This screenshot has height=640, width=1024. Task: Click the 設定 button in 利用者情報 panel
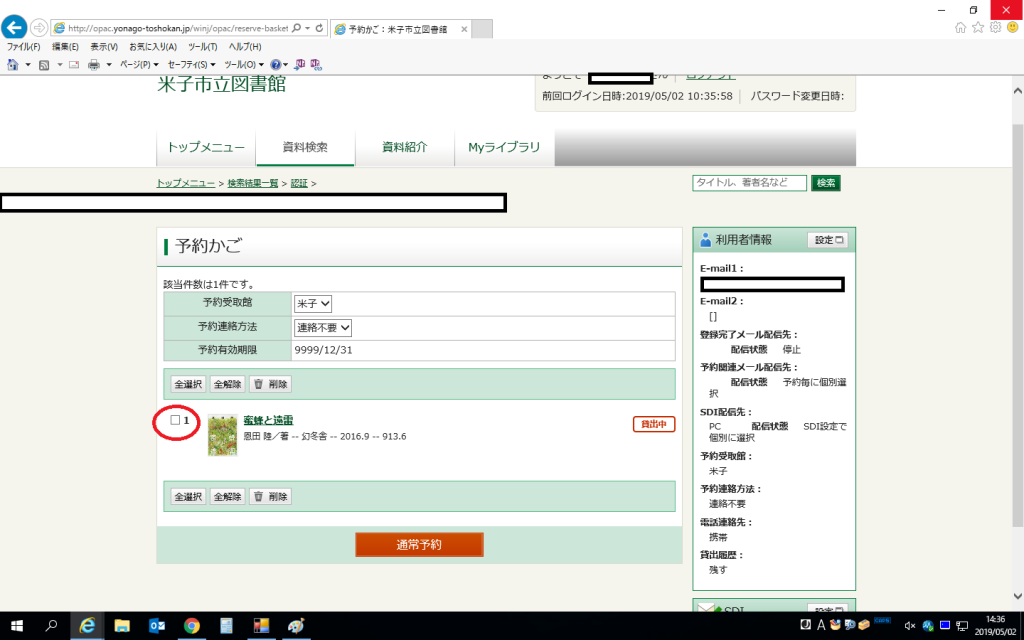click(828, 240)
